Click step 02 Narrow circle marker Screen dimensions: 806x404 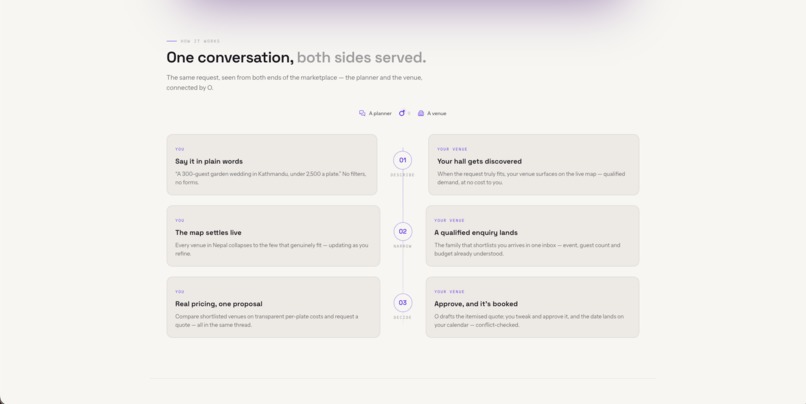tap(402, 232)
